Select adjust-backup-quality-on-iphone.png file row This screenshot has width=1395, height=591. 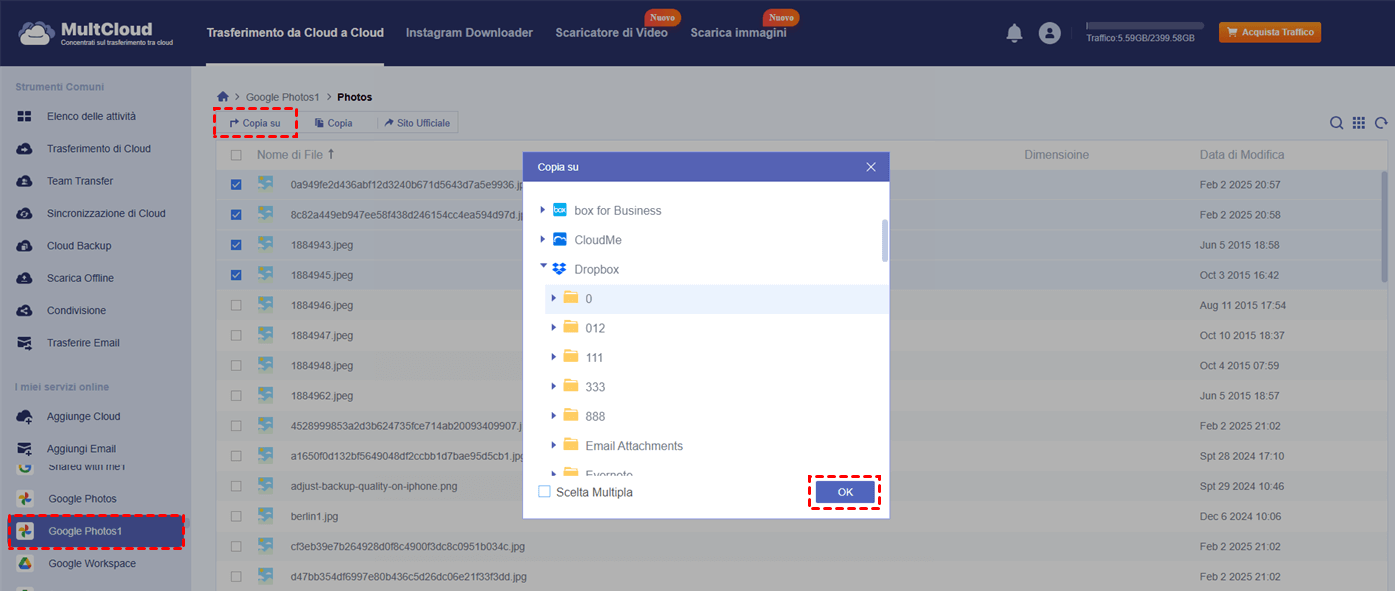coord(802,486)
